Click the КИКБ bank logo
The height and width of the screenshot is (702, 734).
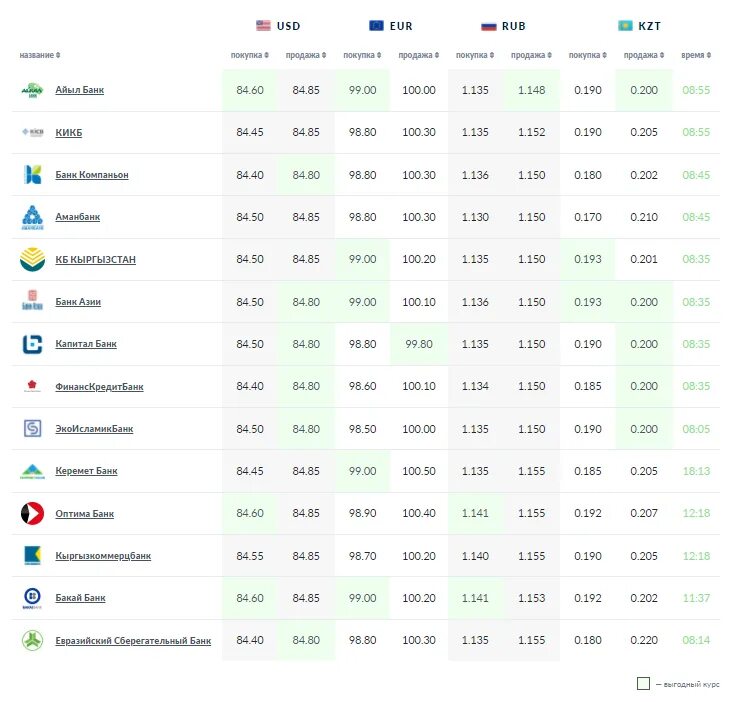pyautogui.click(x=32, y=132)
